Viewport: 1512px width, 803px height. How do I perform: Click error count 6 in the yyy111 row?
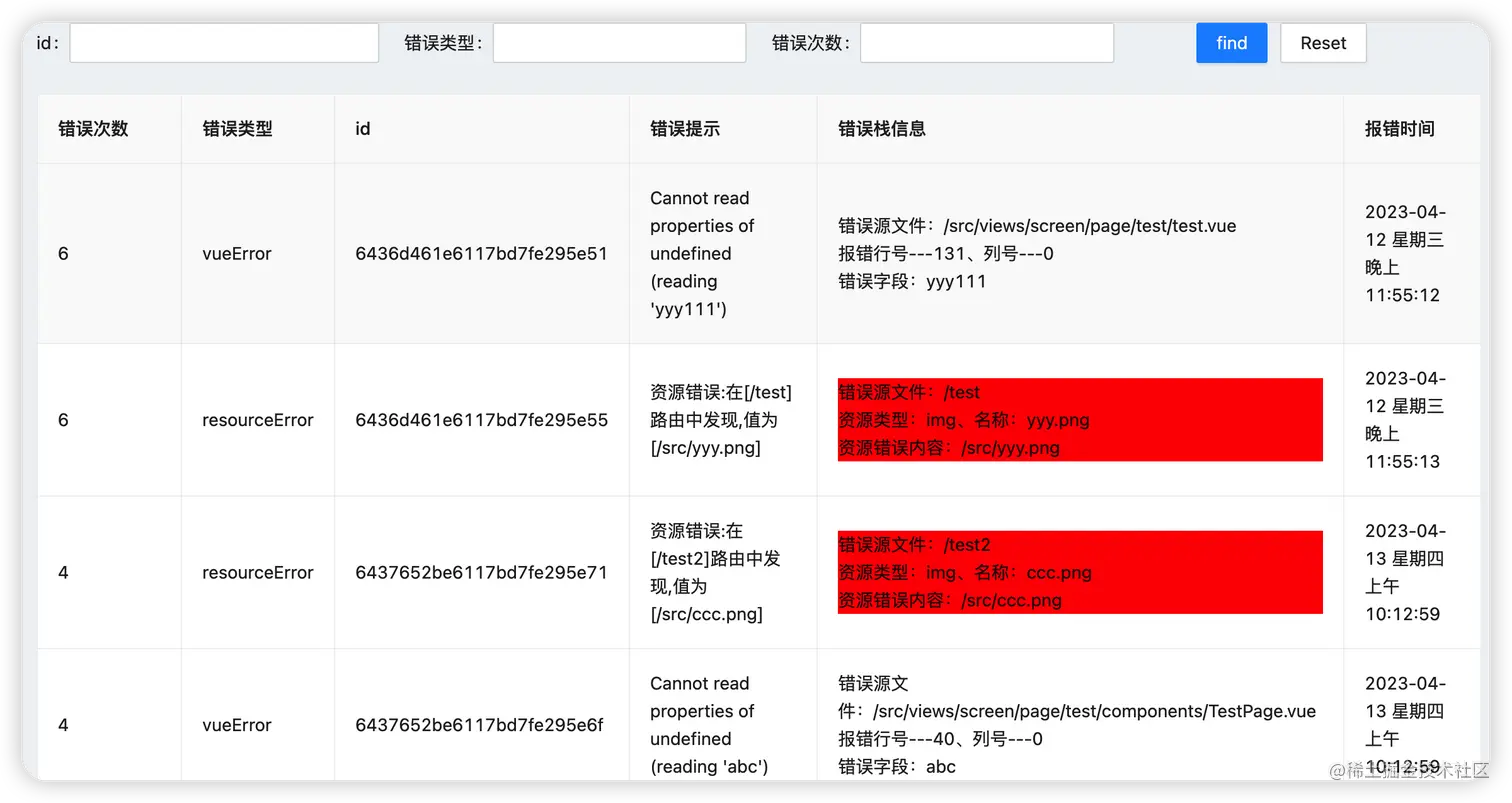pos(63,254)
